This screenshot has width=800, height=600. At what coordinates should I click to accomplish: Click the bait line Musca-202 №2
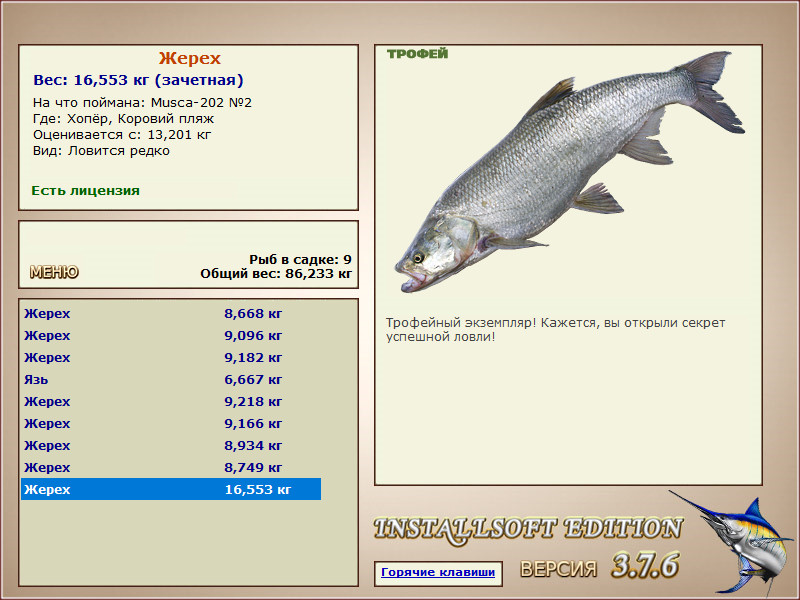click(x=142, y=103)
